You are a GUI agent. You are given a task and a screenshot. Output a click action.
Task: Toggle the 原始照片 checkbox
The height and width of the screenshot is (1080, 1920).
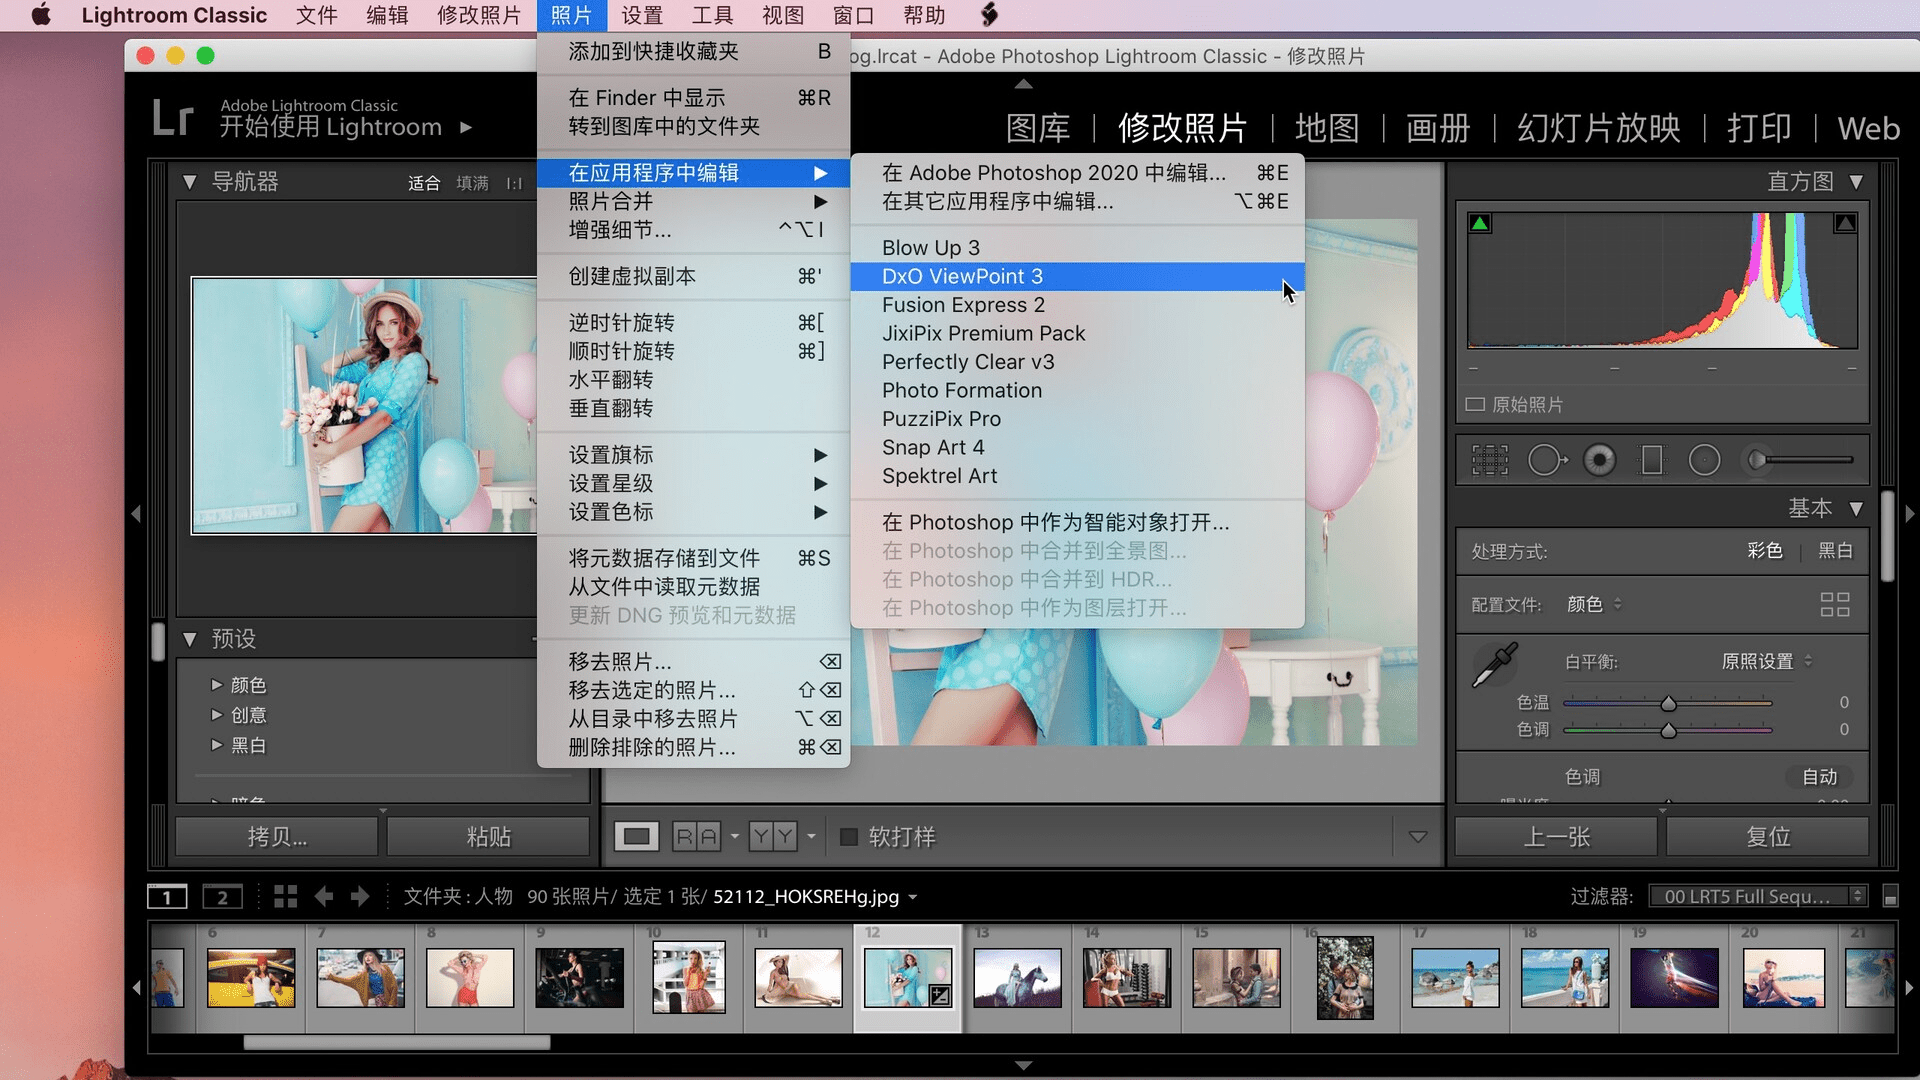[1473, 405]
